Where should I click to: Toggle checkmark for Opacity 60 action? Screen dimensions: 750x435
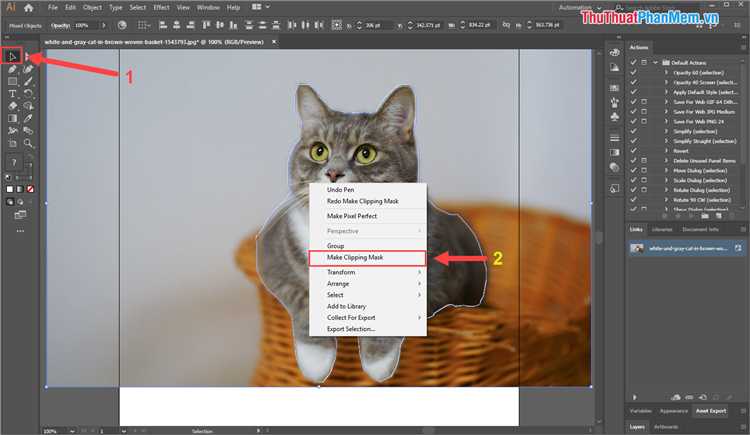point(632,74)
